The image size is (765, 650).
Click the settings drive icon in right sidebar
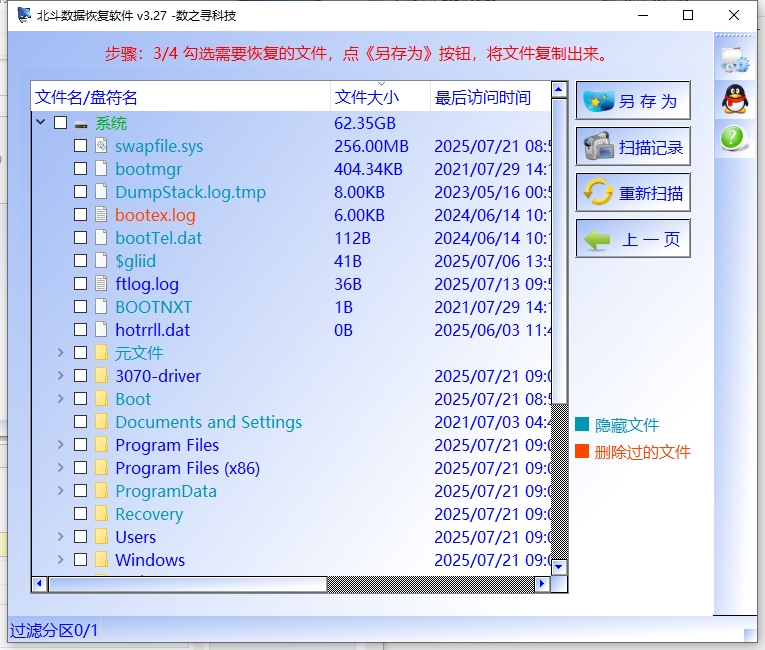pos(735,60)
